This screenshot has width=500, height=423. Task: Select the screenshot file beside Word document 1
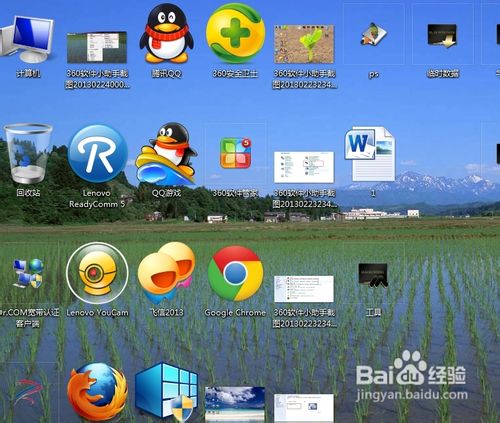tap(304, 167)
